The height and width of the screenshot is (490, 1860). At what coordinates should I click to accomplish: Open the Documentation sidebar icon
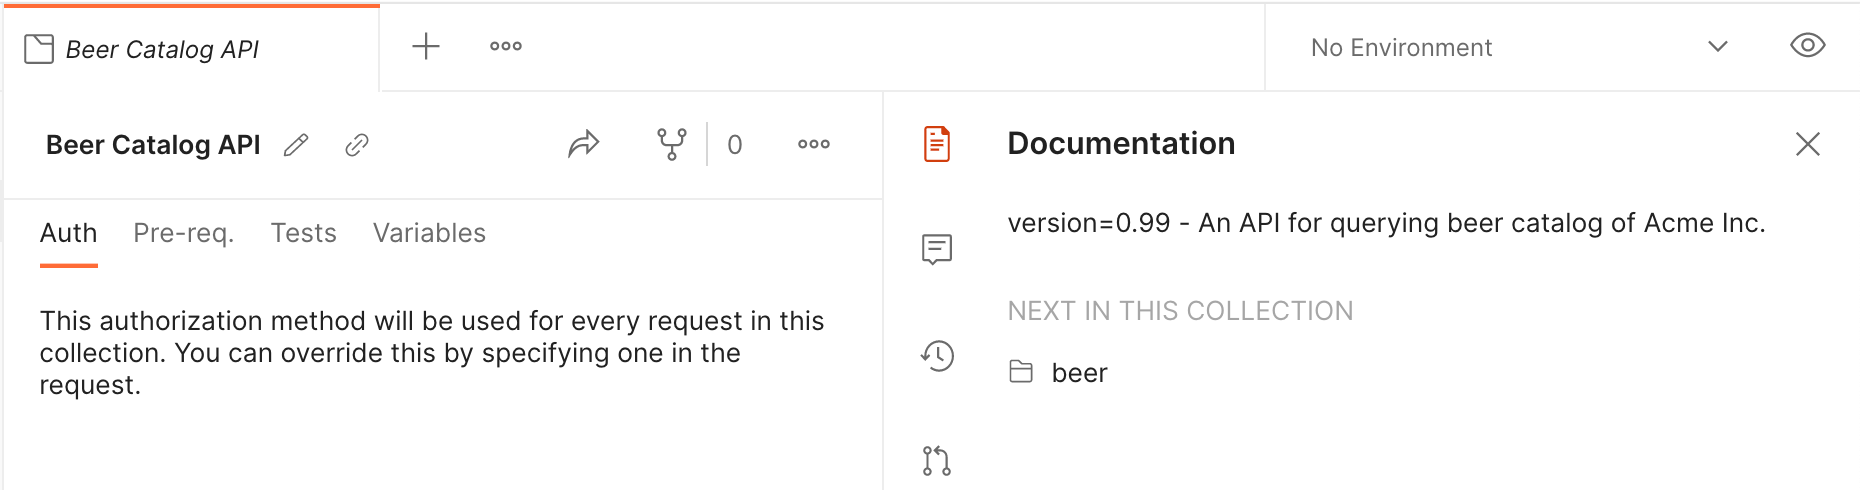point(937,144)
